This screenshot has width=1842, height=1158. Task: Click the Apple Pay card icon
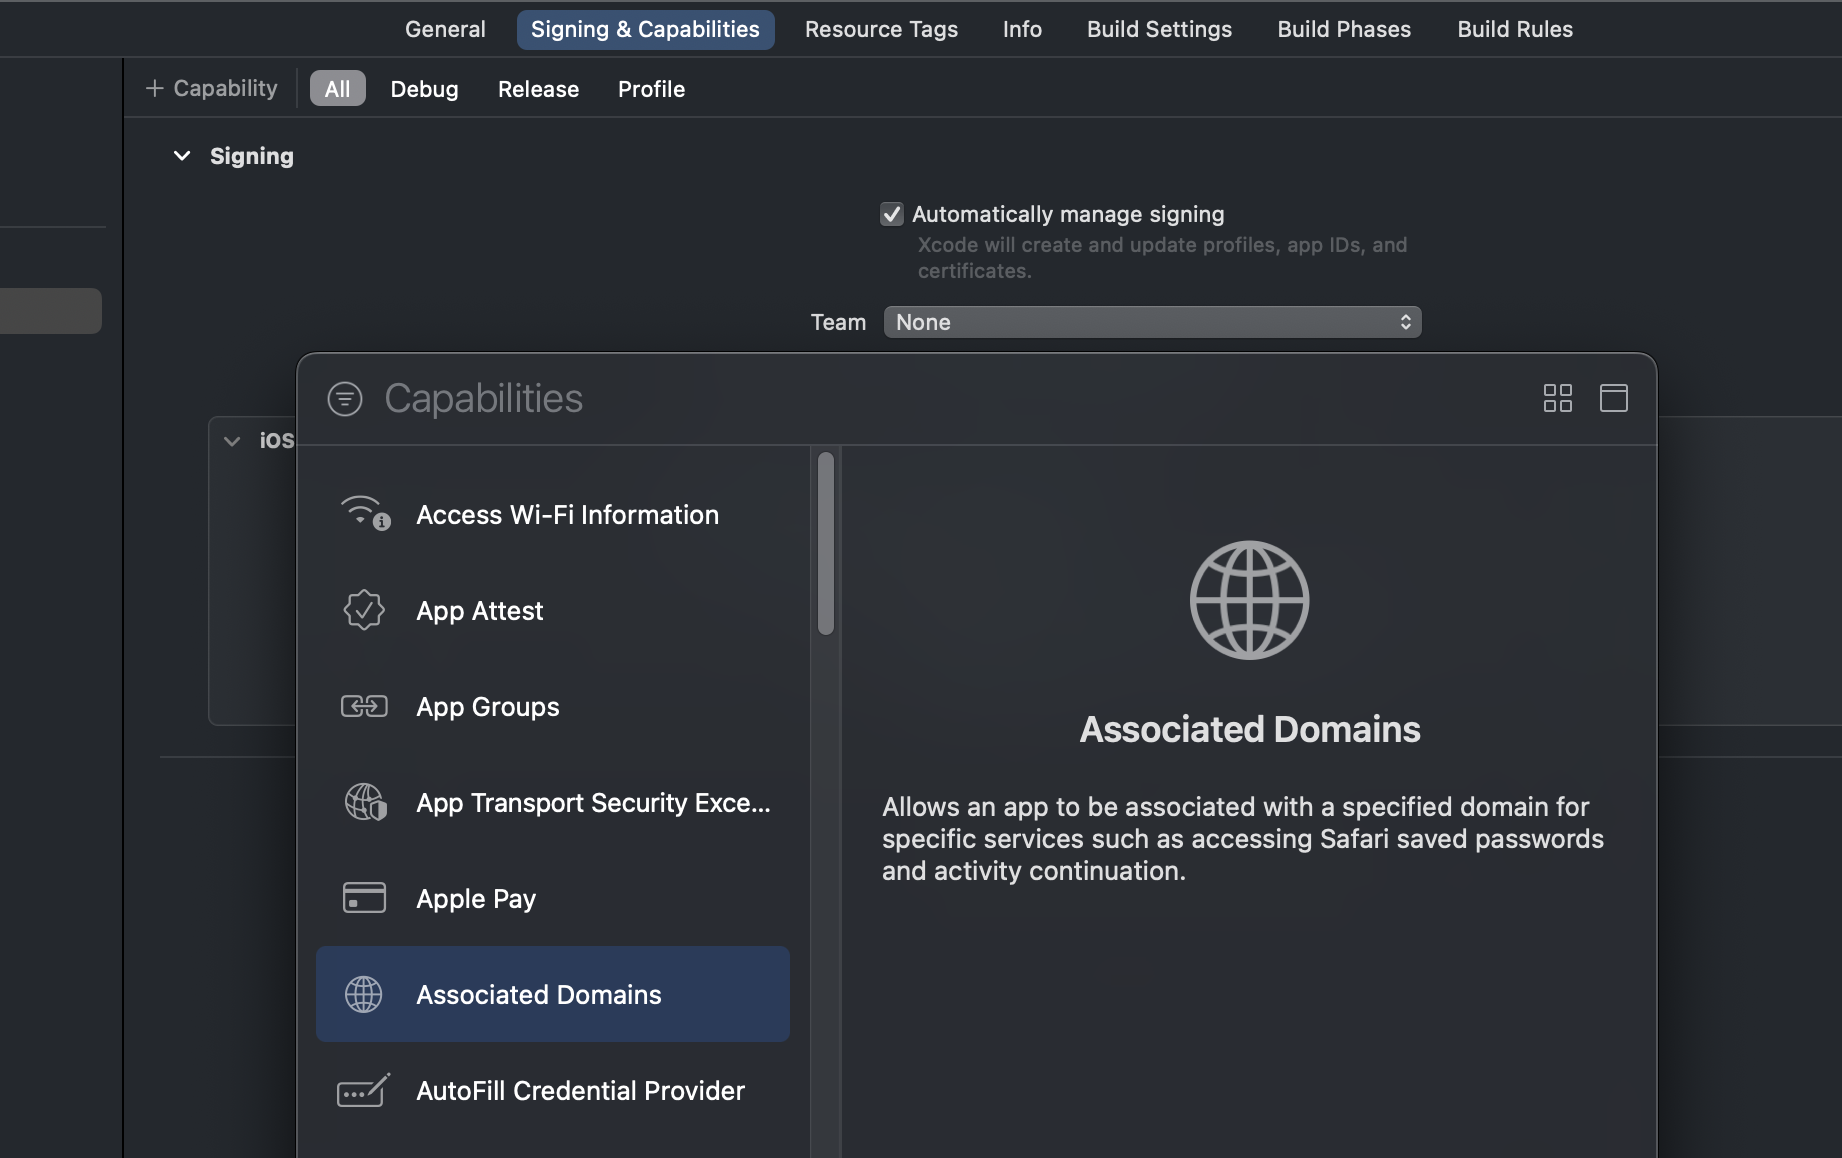364,898
